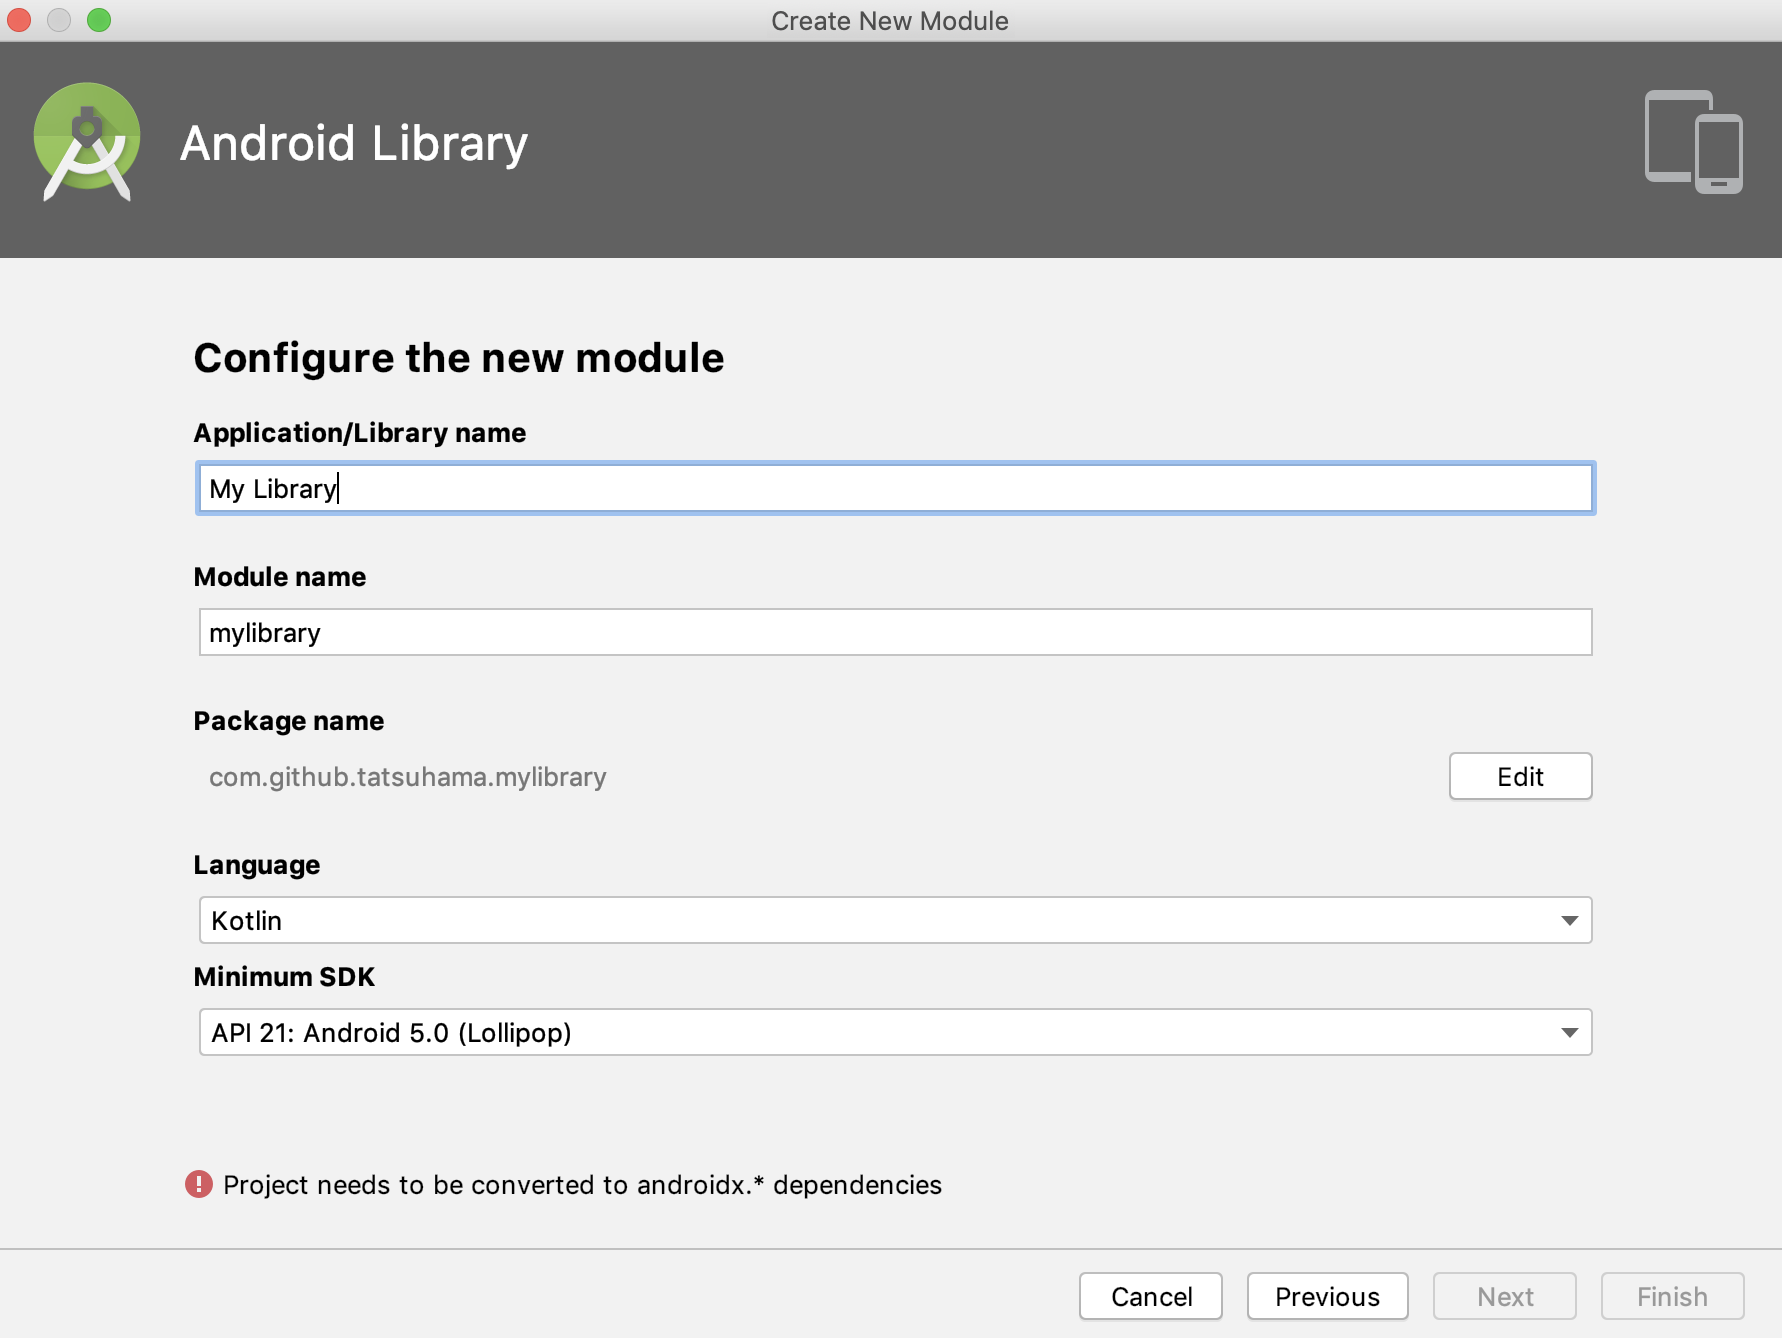Close the window with the red button
The width and height of the screenshot is (1782, 1338).
click(x=19, y=20)
